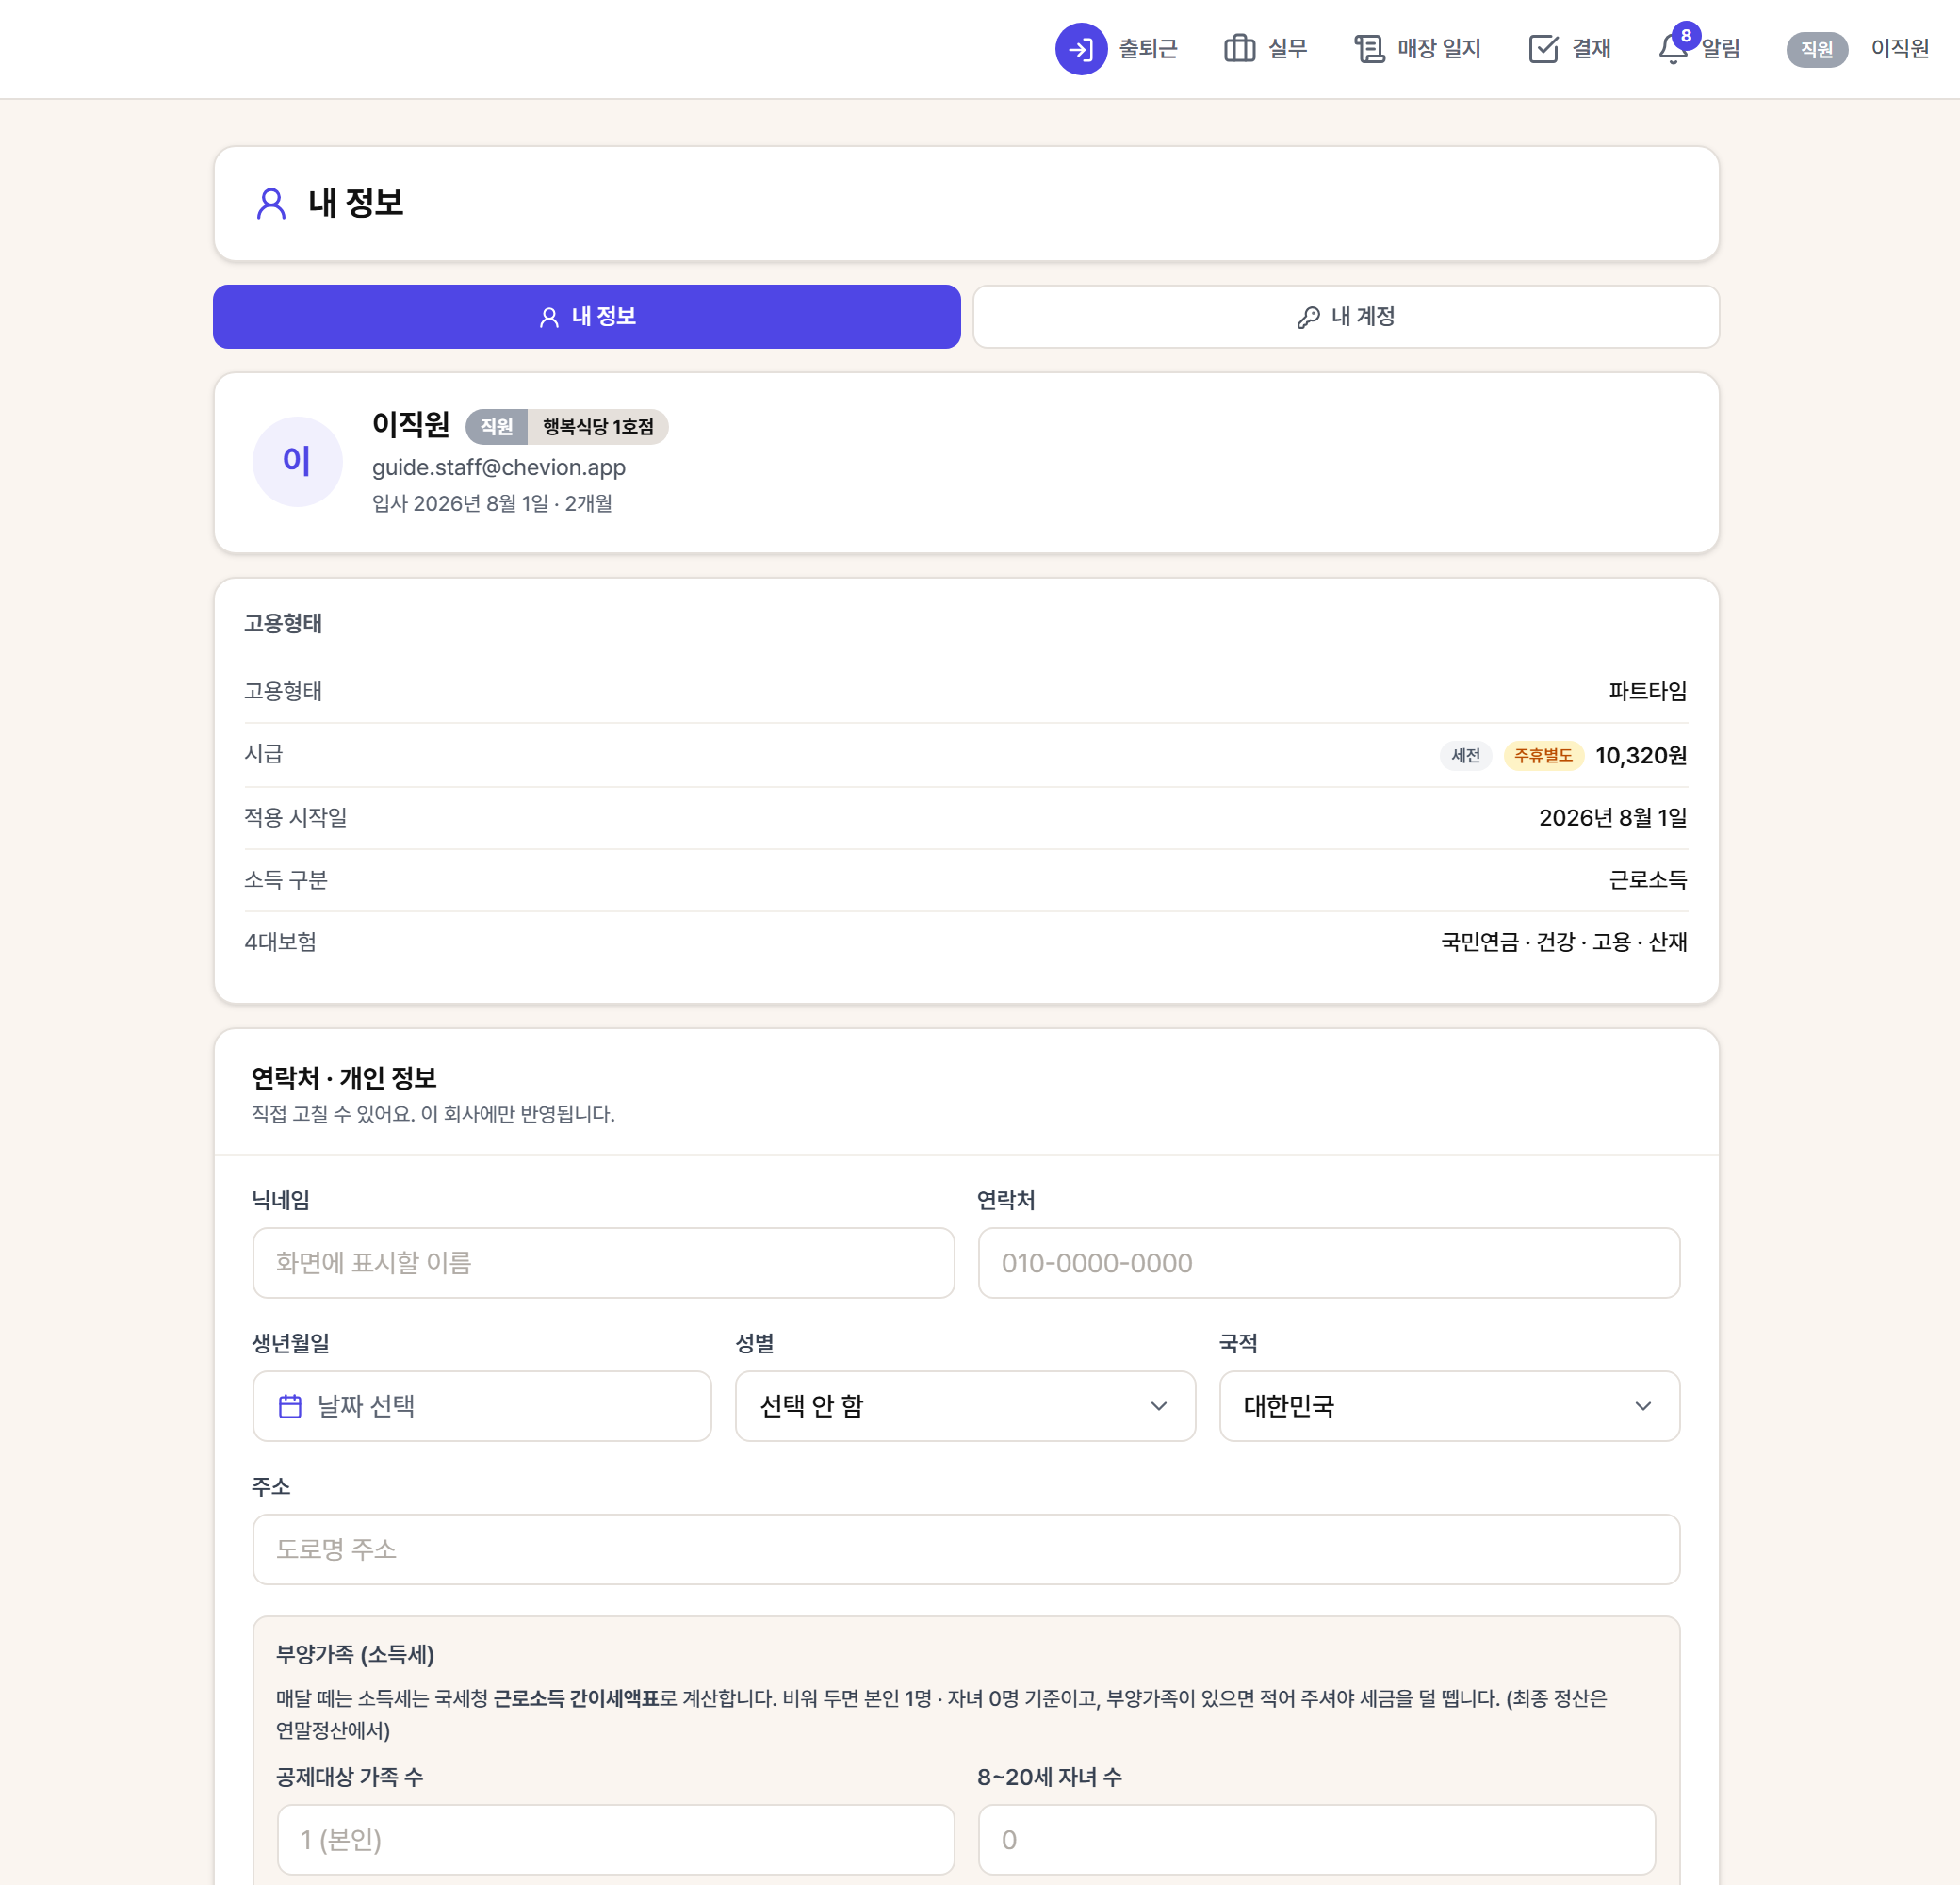Open the 출퇴근 clock-in icon

click(x=1081, y=48)
